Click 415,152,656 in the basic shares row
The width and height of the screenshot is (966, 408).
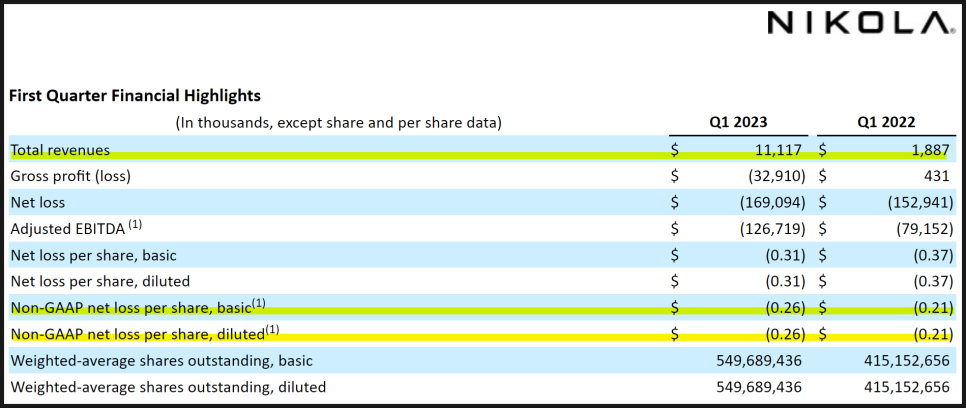click(x=907, y=361)
